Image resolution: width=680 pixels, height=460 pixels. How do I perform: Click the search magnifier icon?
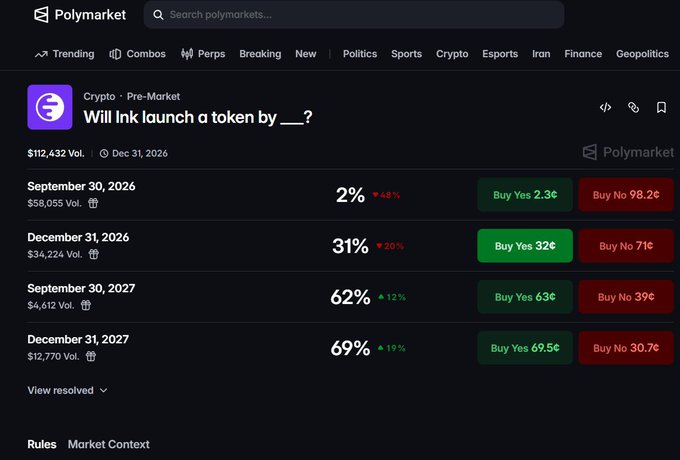click(x=158, y=15)
